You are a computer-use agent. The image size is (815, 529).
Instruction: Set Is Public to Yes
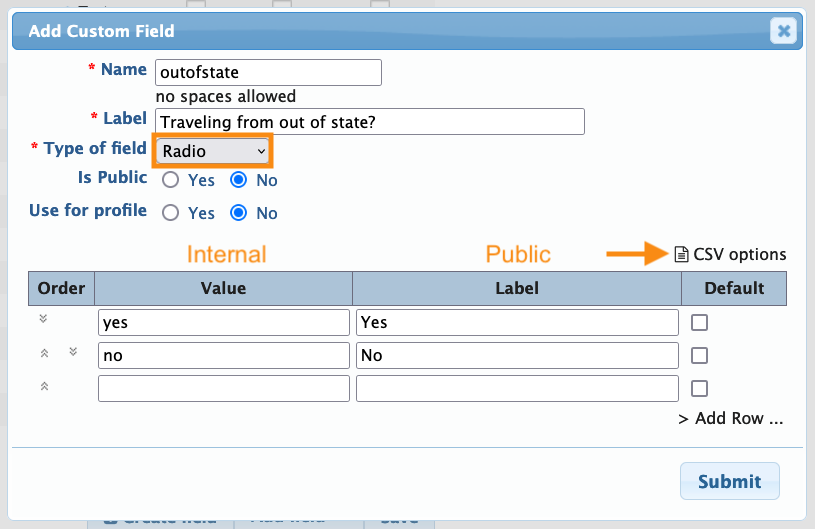[x=171, y=181]
